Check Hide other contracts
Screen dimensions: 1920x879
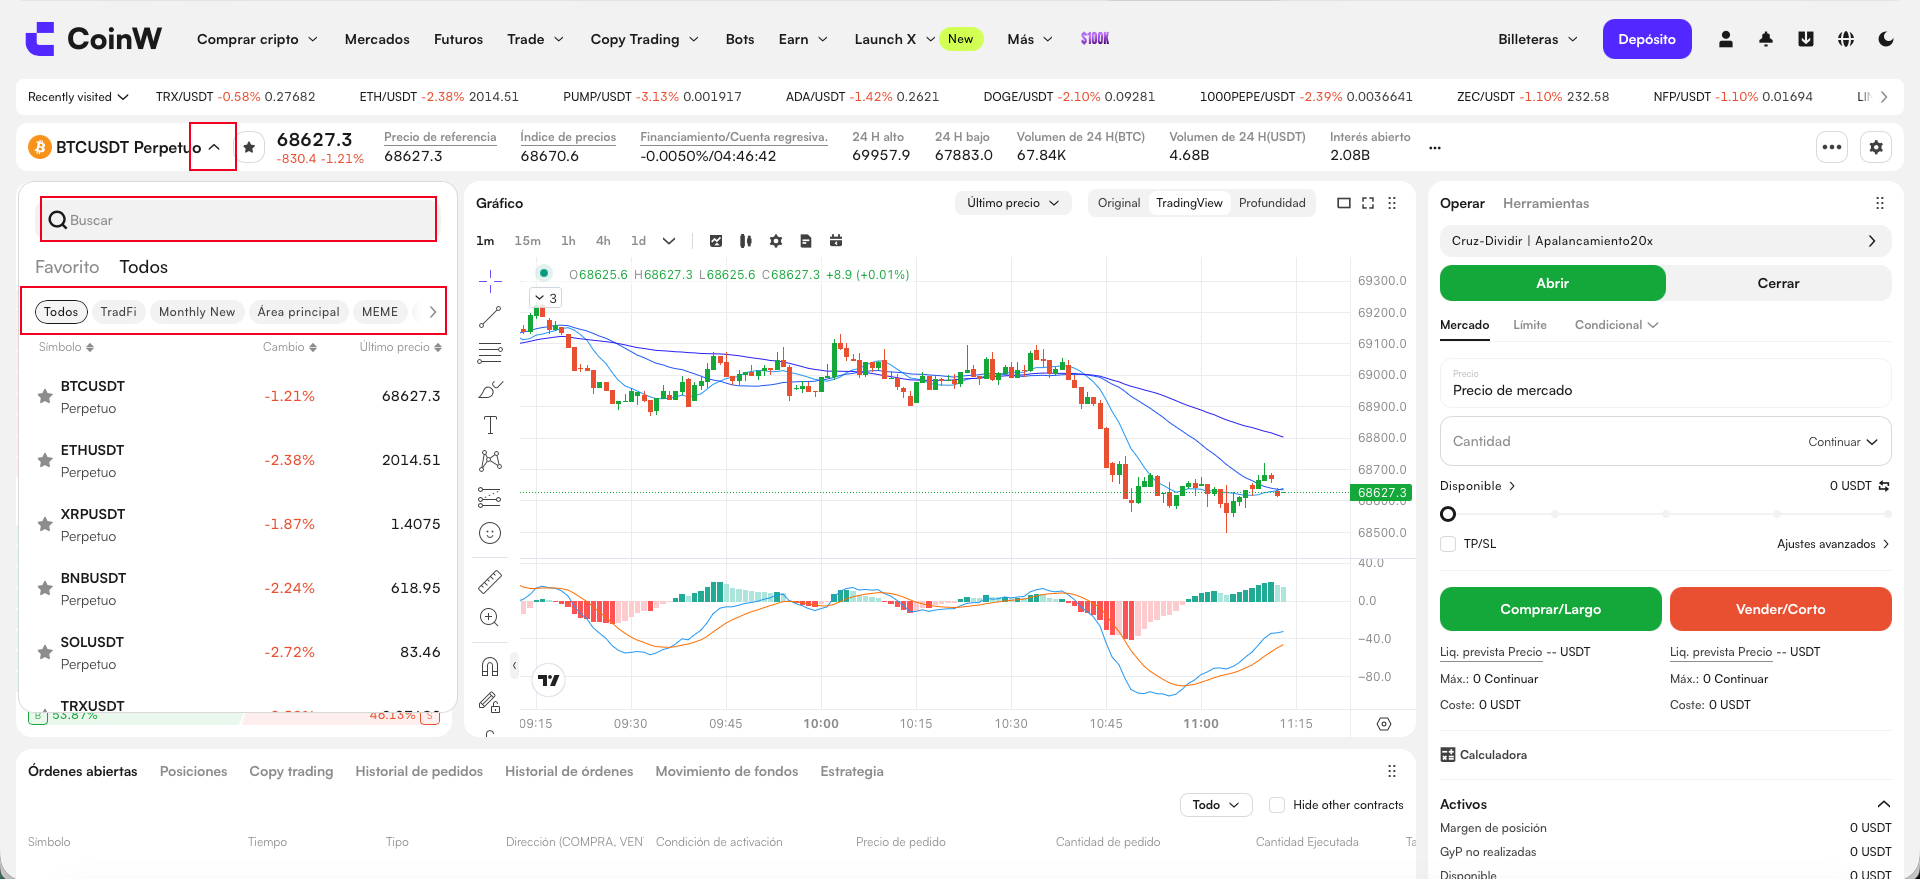click(x=1277, y=805)
